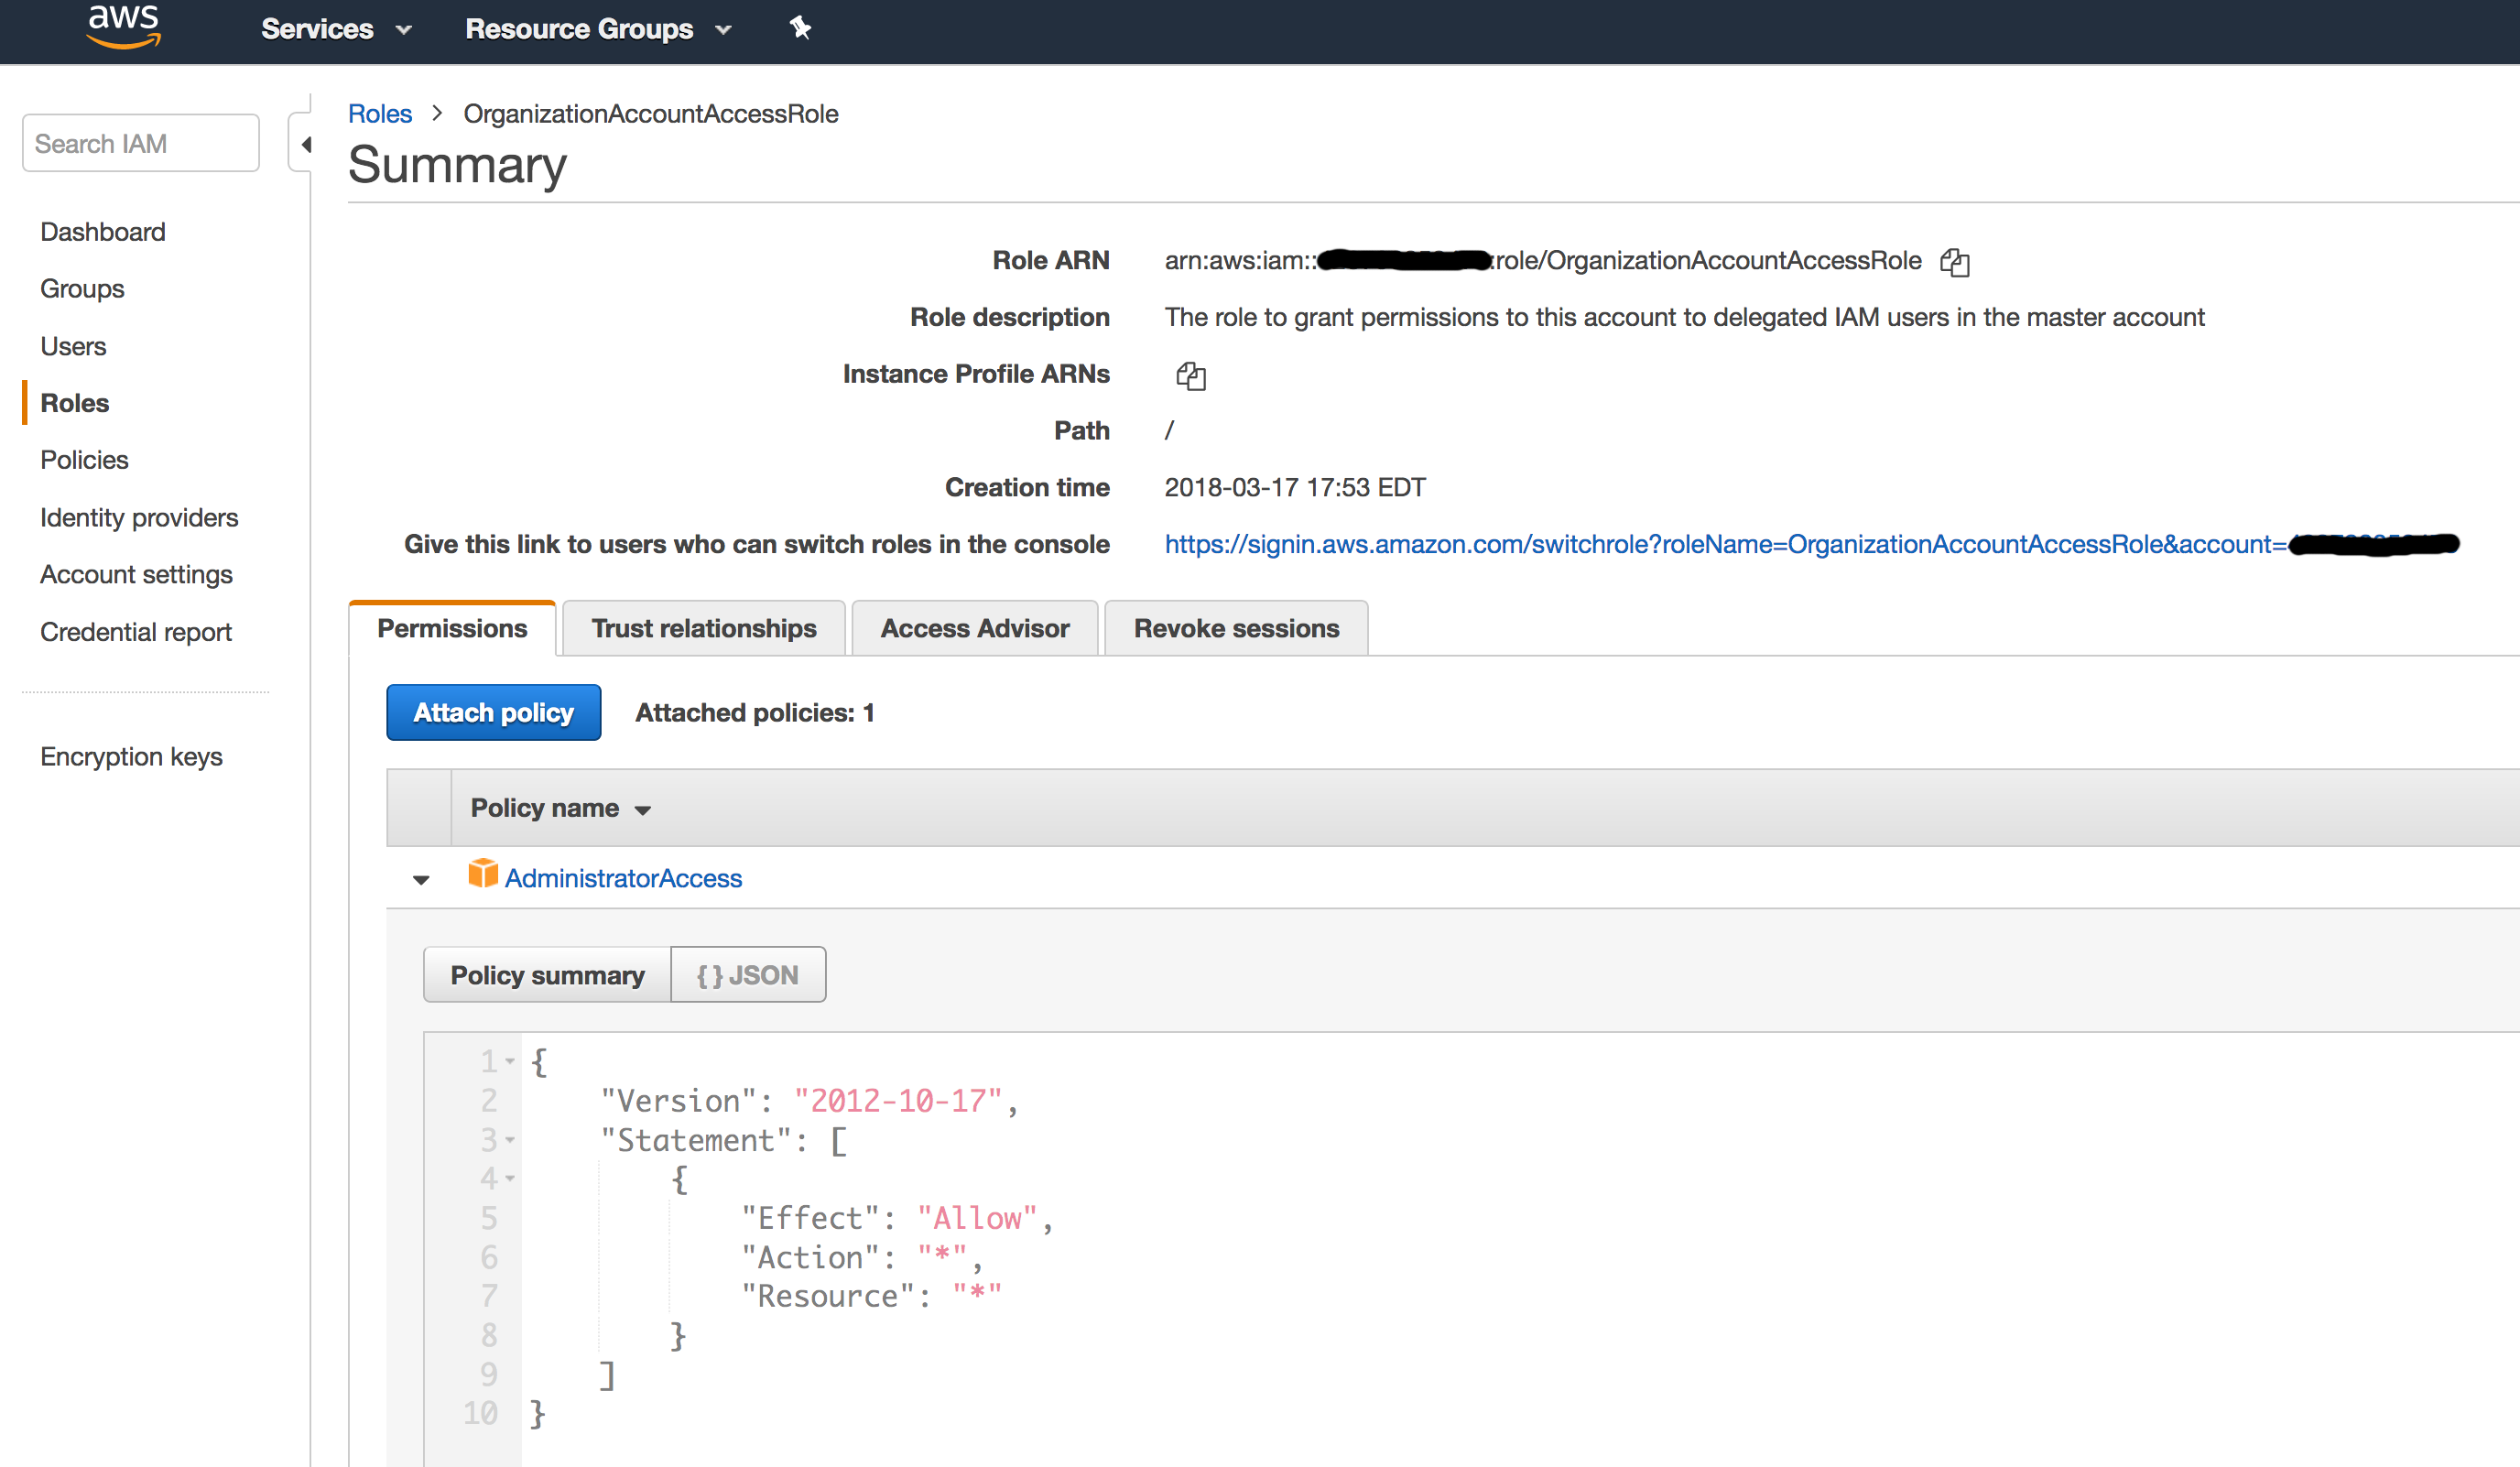Viewport: 2520px width, 1467px height.
Task: Click the Search IAM input field
Action: coord(141,144)
